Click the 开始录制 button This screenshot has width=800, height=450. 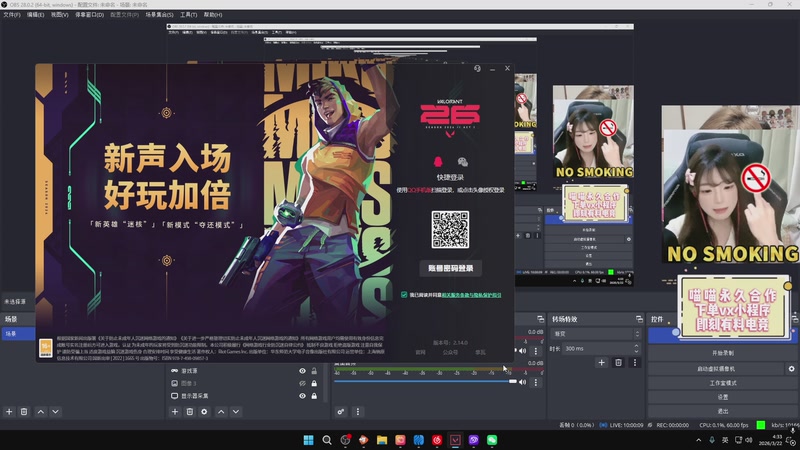tap(722, 354)
